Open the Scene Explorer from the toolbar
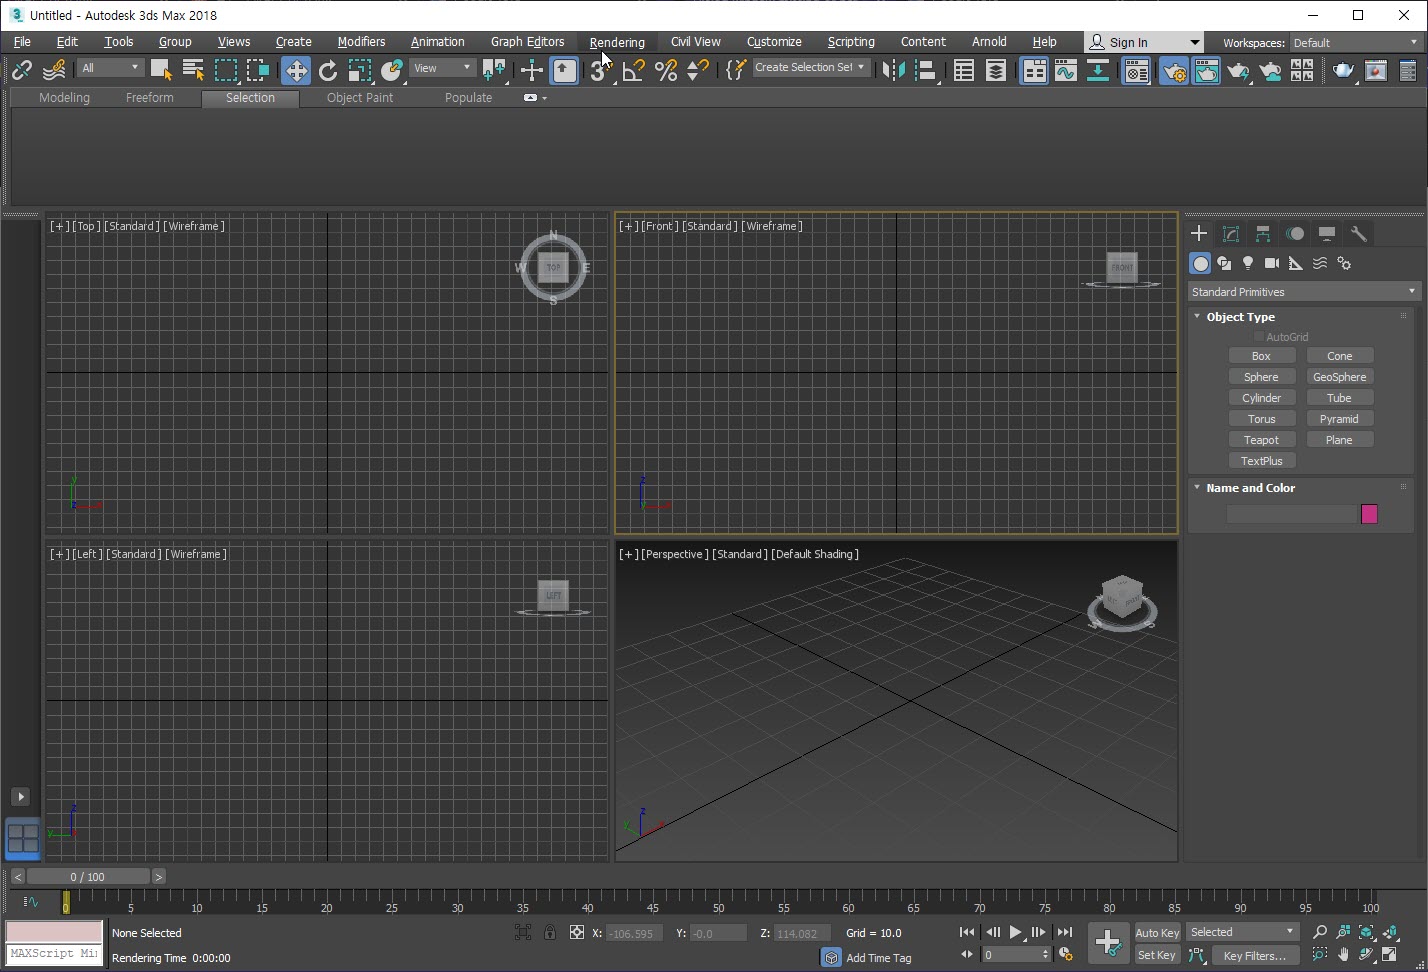 point(964,70)
